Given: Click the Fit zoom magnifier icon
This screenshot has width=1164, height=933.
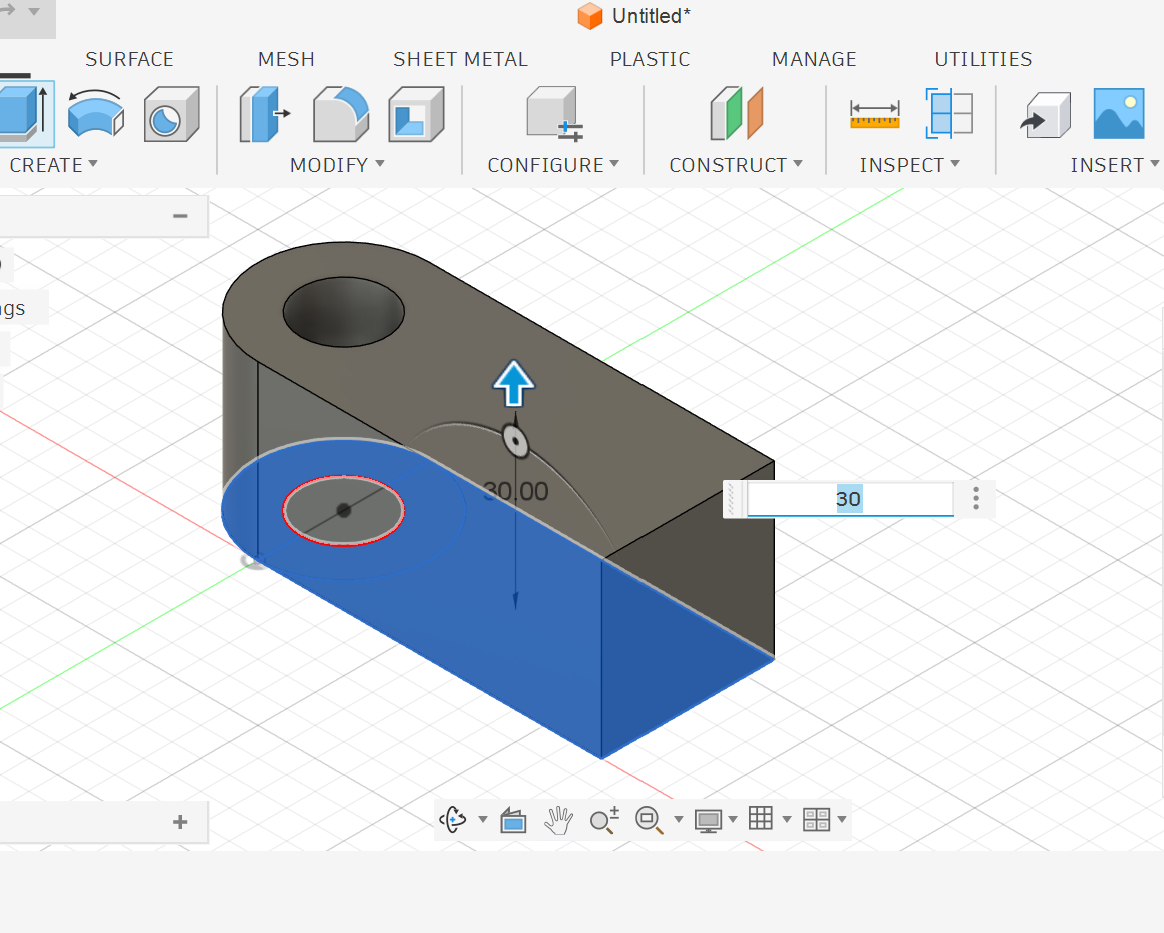Looking at the screenshot, I should [x=650, y=820].
